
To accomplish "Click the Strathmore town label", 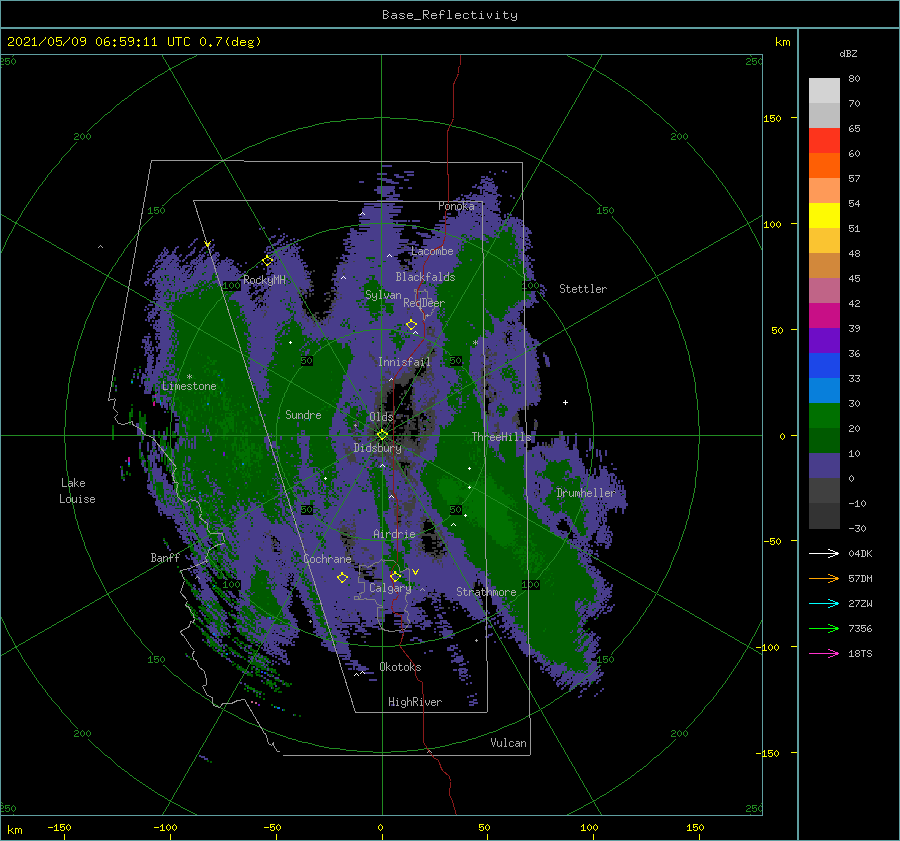I will 486,592.
